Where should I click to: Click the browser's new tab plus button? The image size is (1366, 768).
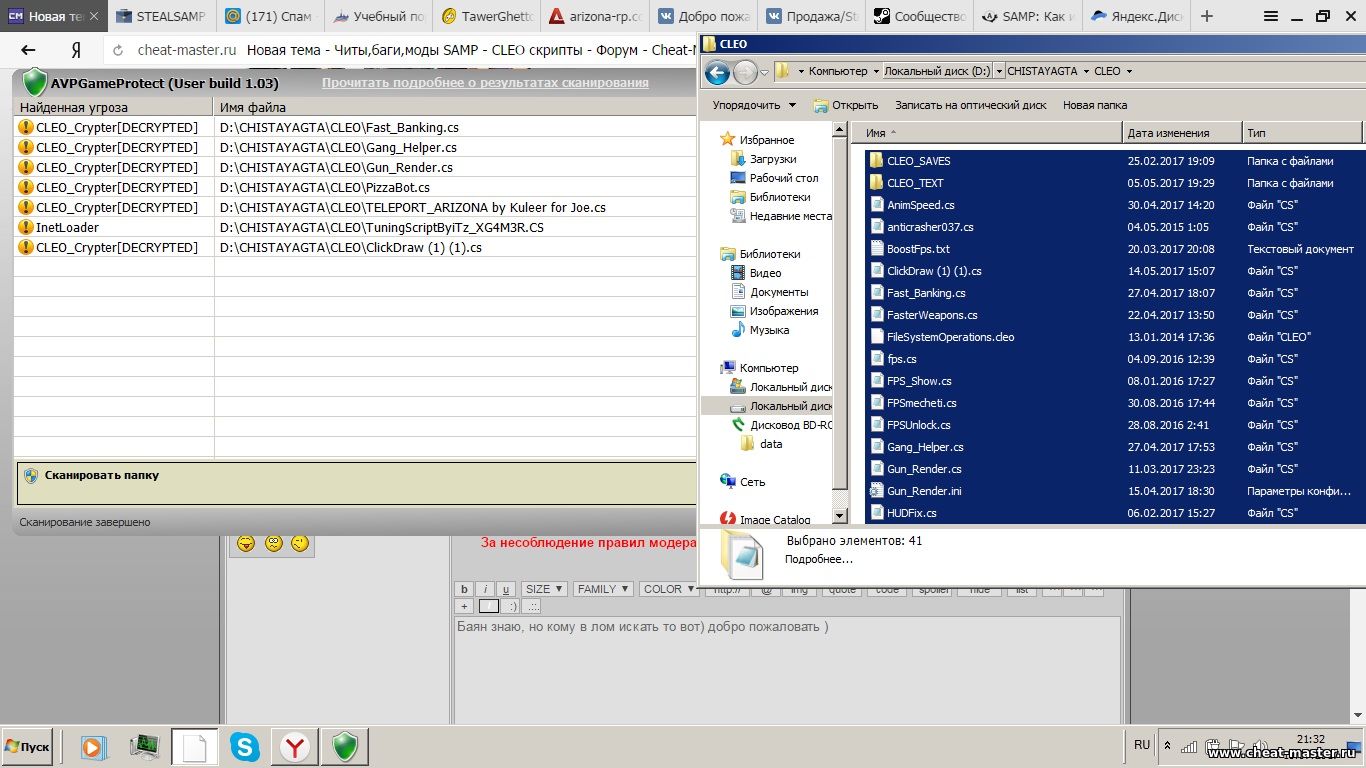point(1207,16)
